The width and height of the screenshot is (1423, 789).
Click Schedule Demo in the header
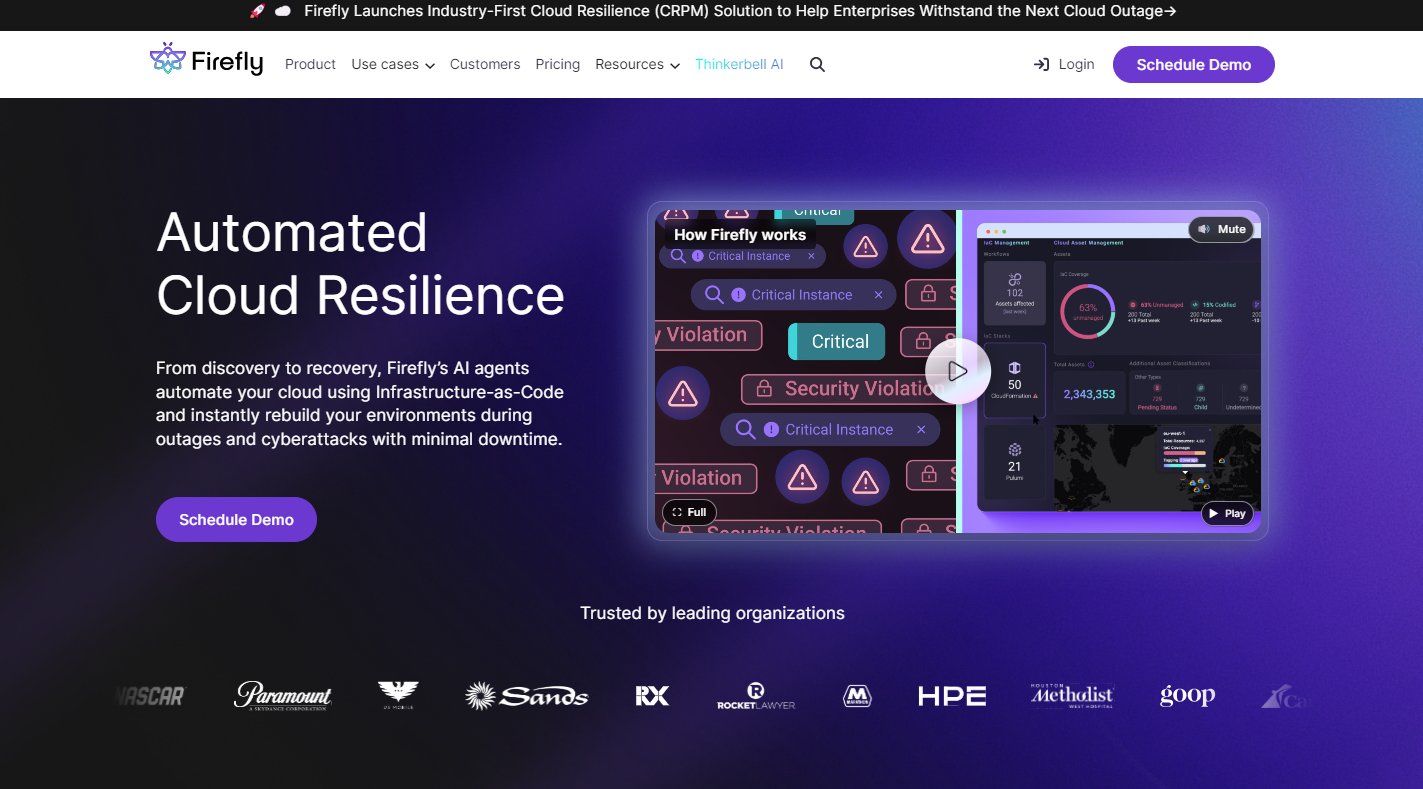coord(1194,64)
